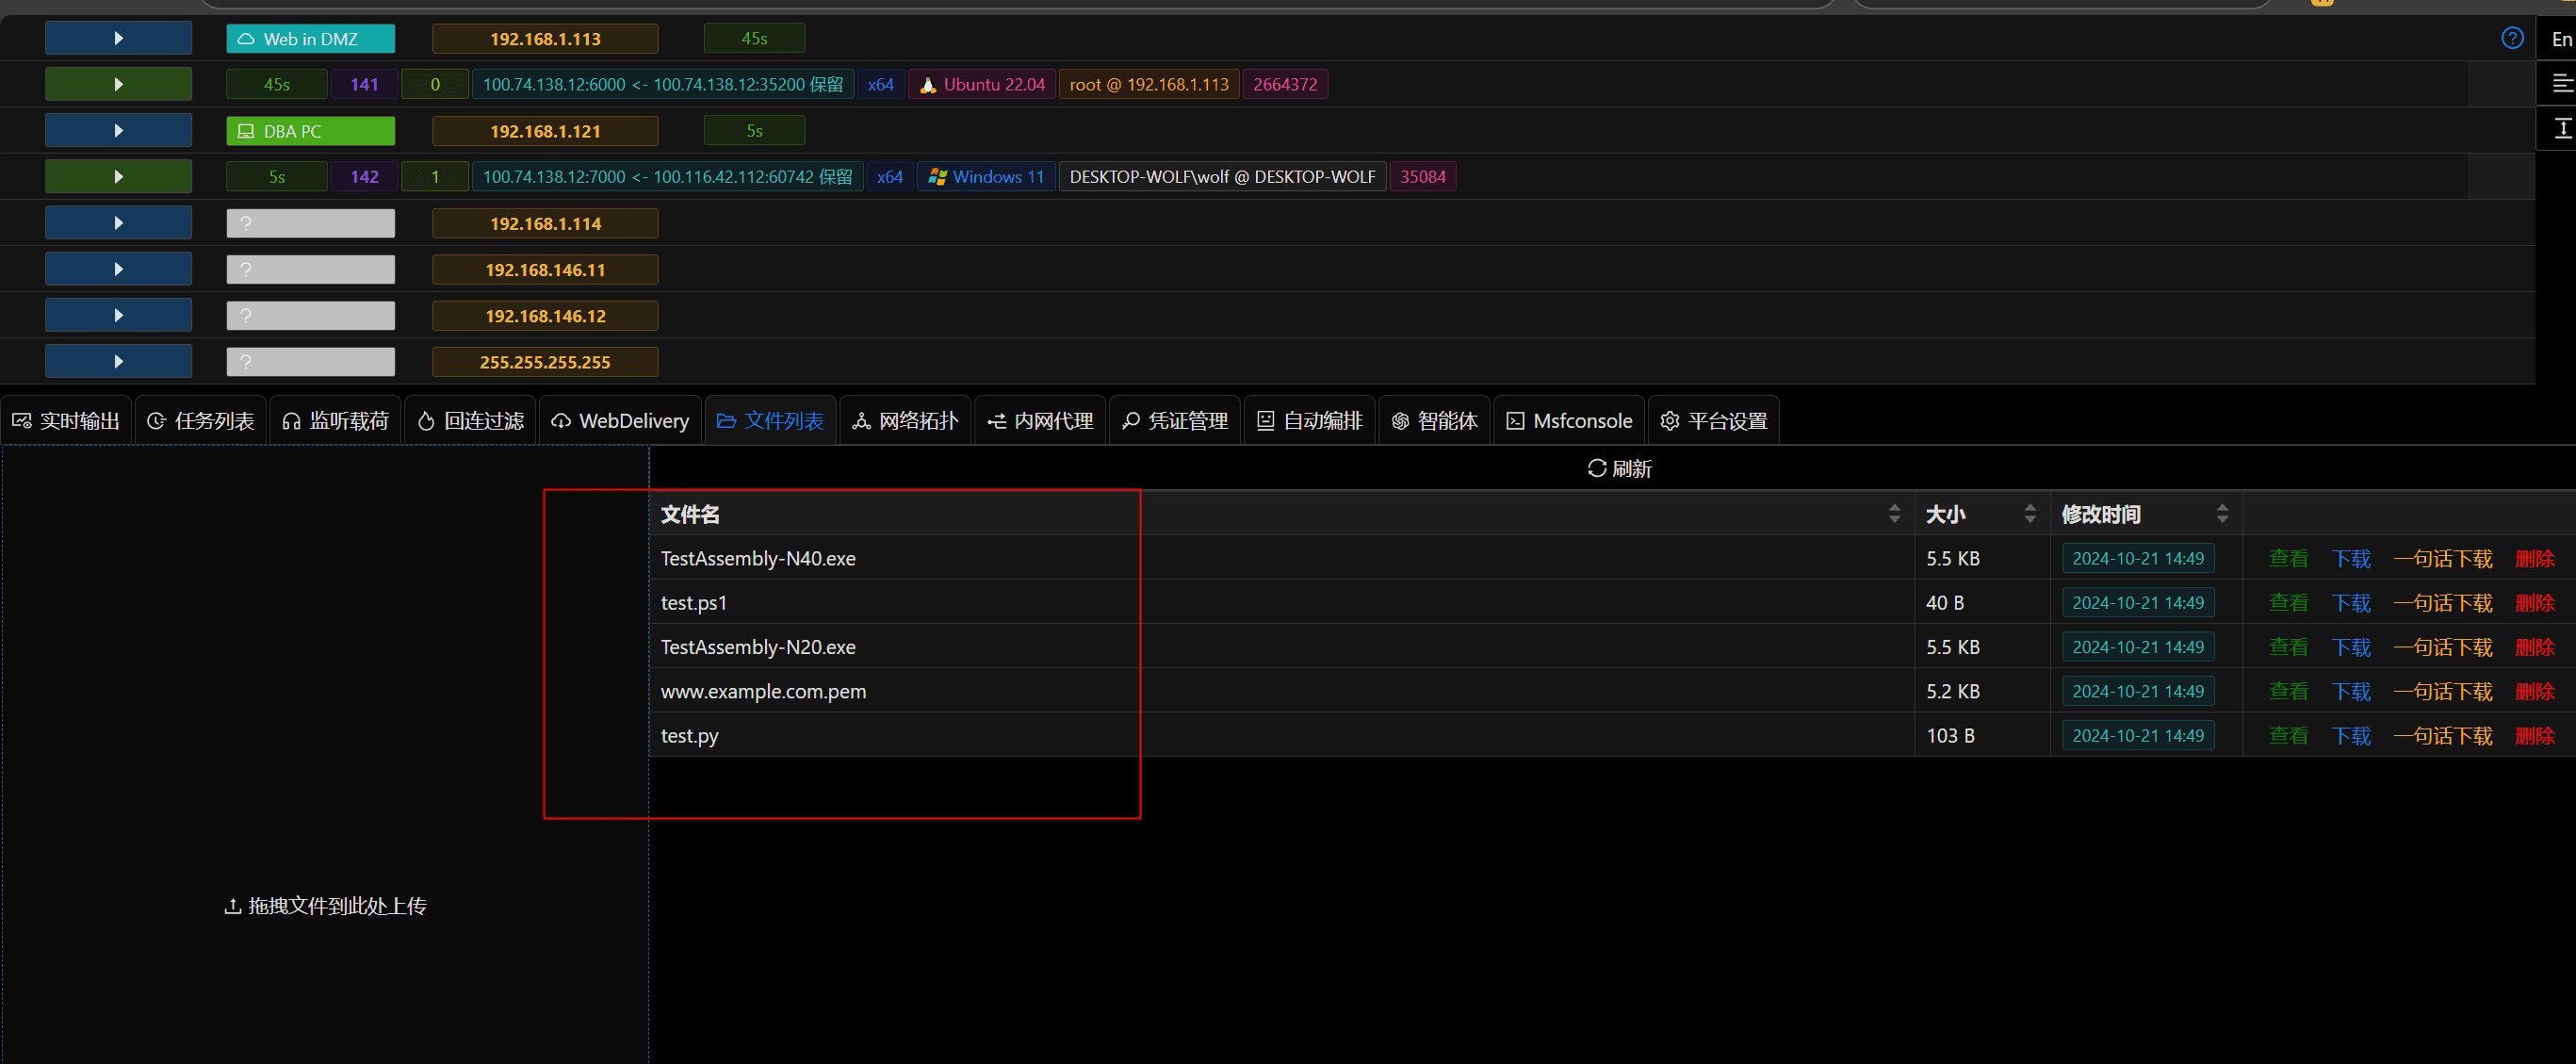Viewport: 2576px width, 1064px height.
Task: Switch language with the En button
Action: pos(2561,39)
